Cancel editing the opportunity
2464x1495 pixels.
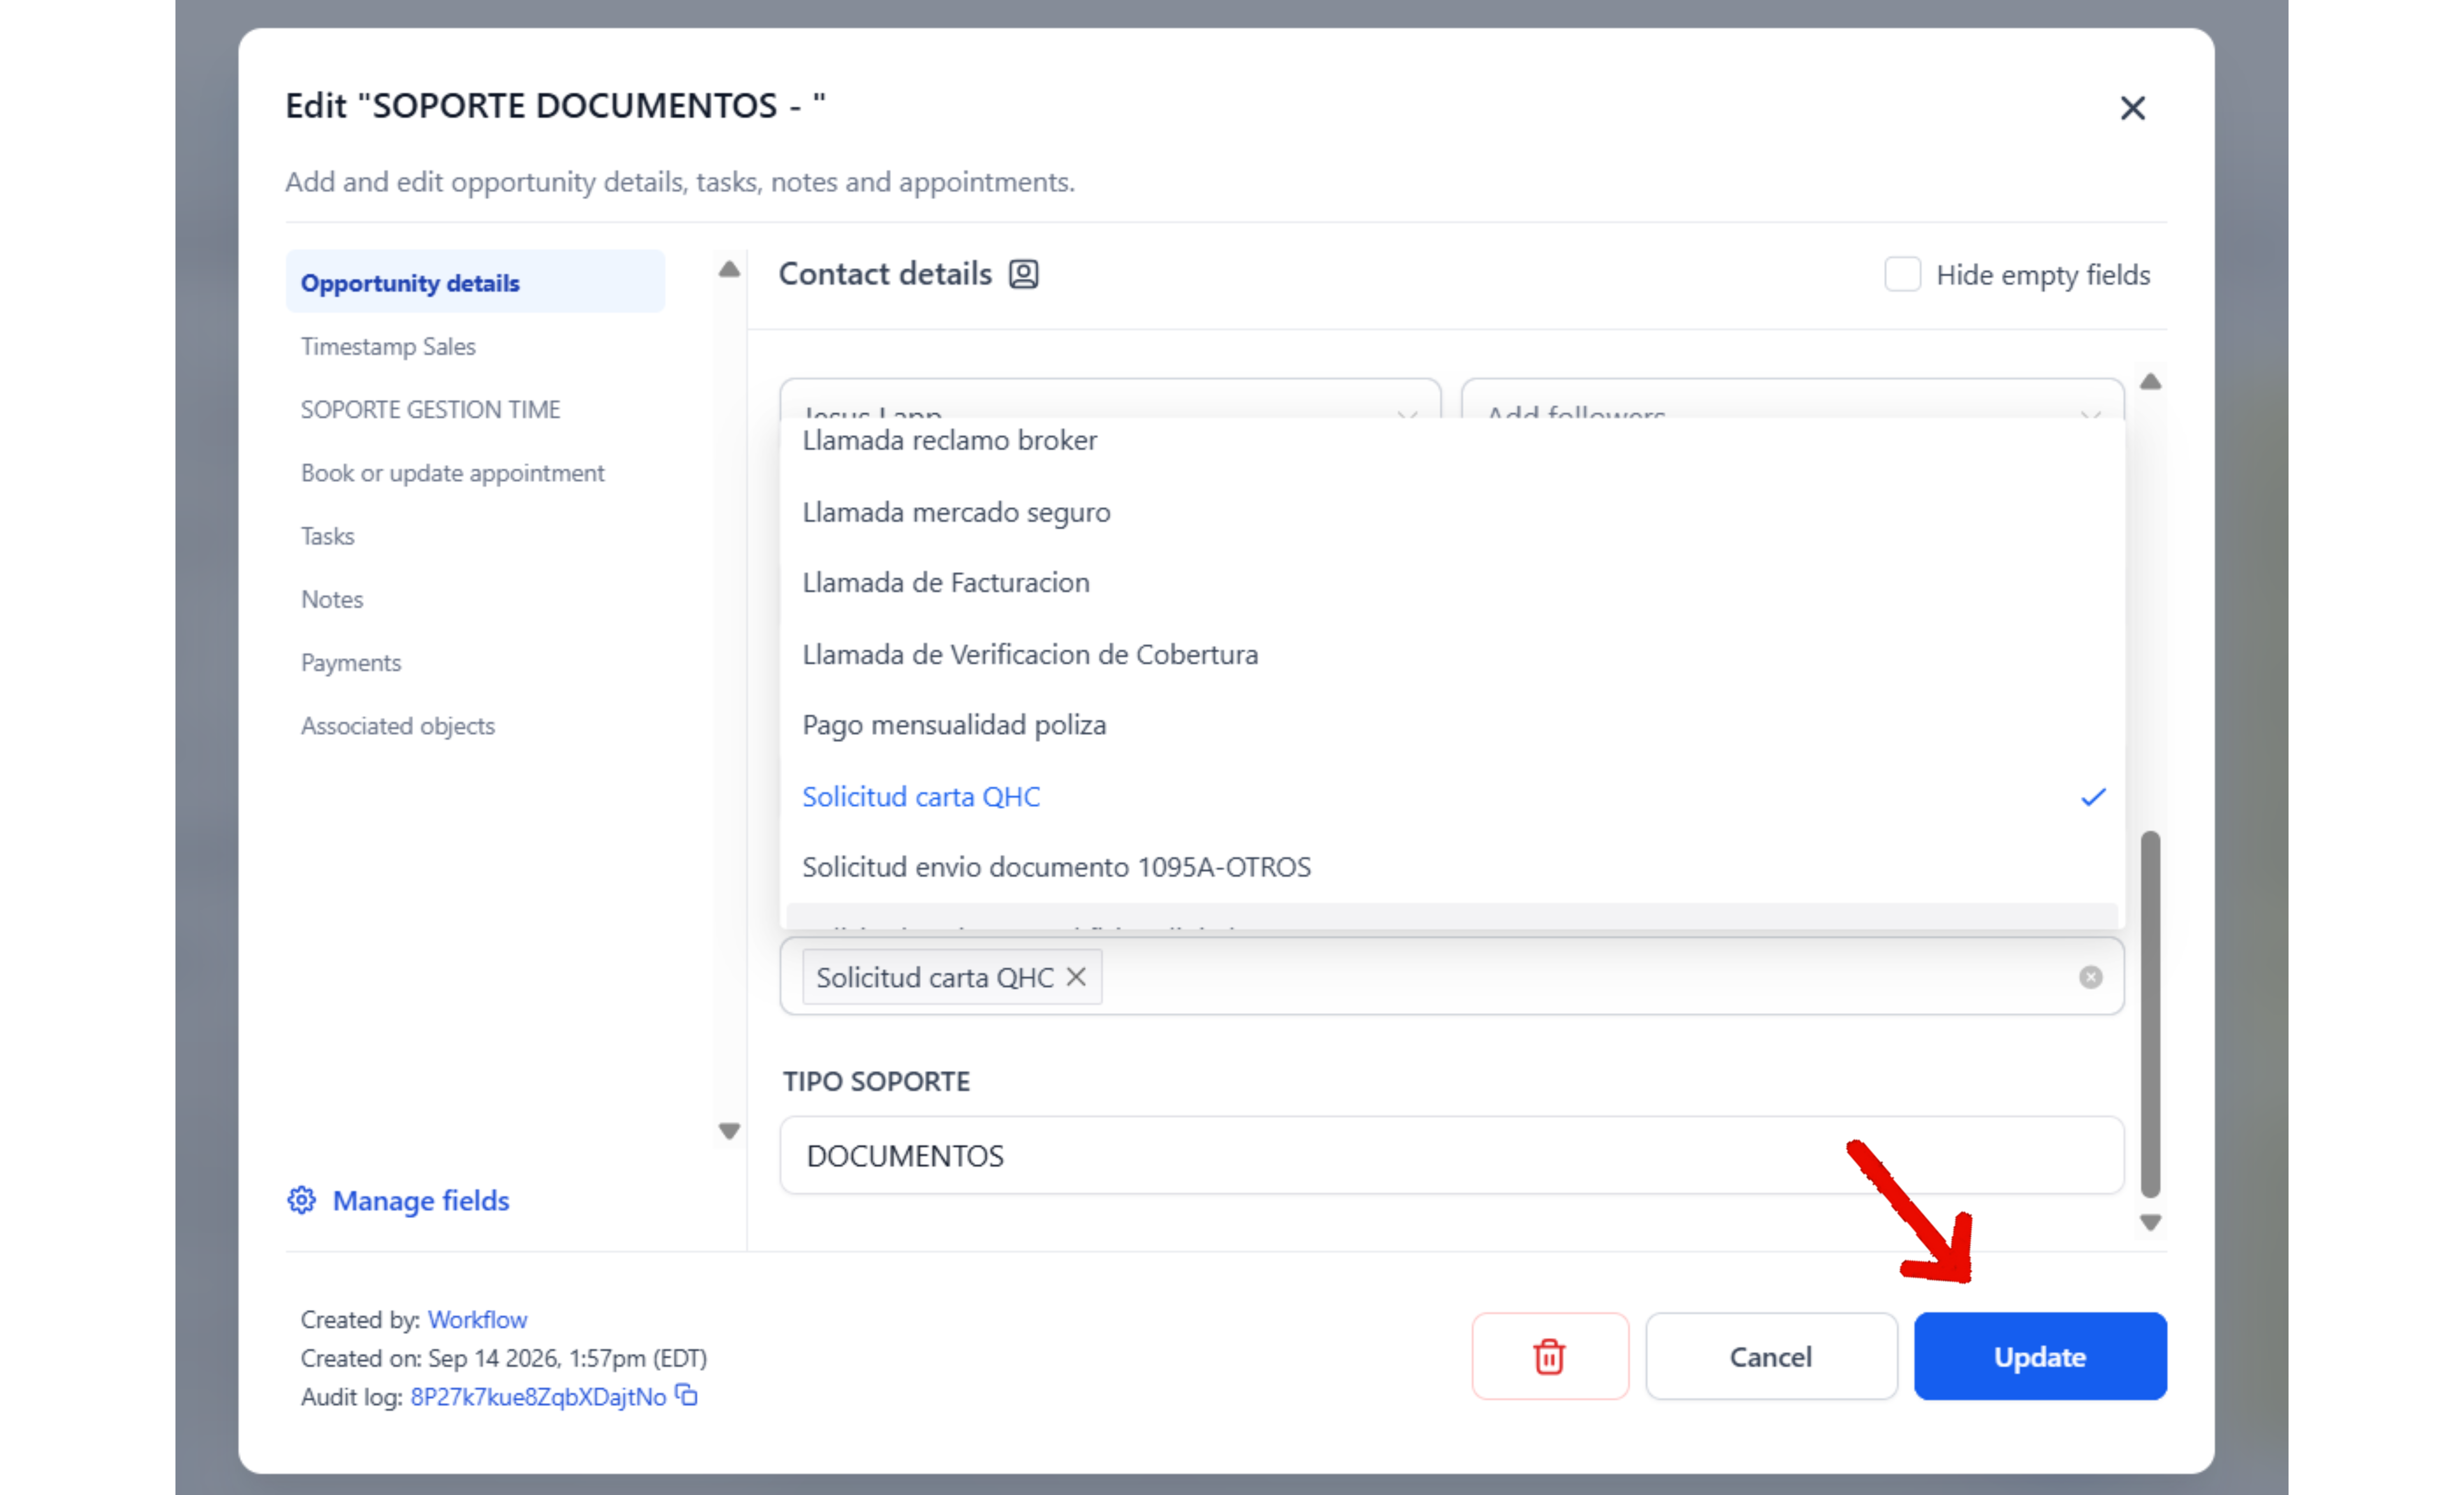1771,1356
